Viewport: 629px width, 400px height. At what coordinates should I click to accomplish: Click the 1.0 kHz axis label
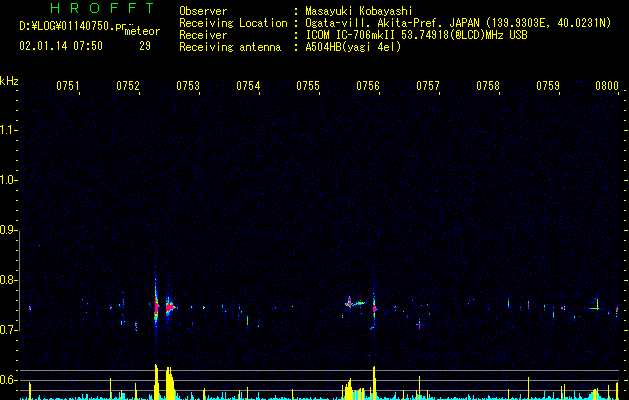8,180
